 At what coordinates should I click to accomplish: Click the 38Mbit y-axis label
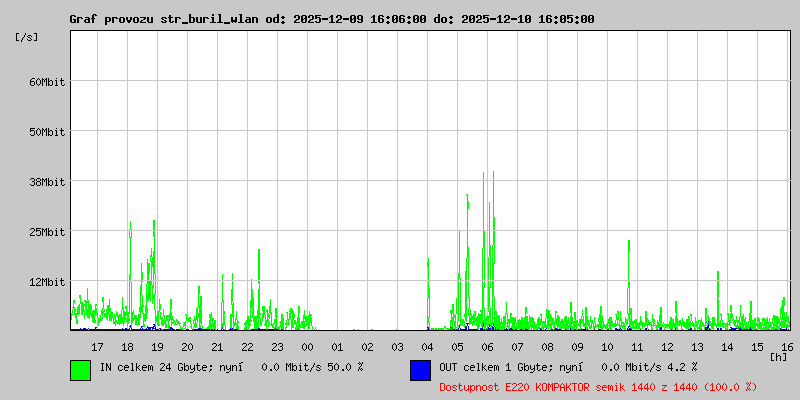tap(47, 182)
